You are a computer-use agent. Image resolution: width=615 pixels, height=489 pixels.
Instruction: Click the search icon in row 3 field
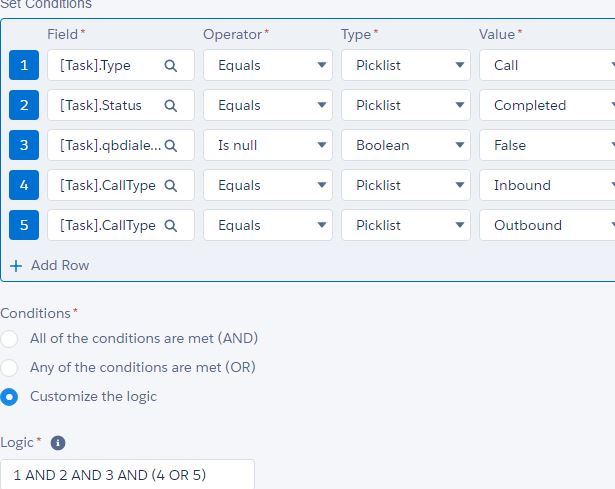[171, 146]
